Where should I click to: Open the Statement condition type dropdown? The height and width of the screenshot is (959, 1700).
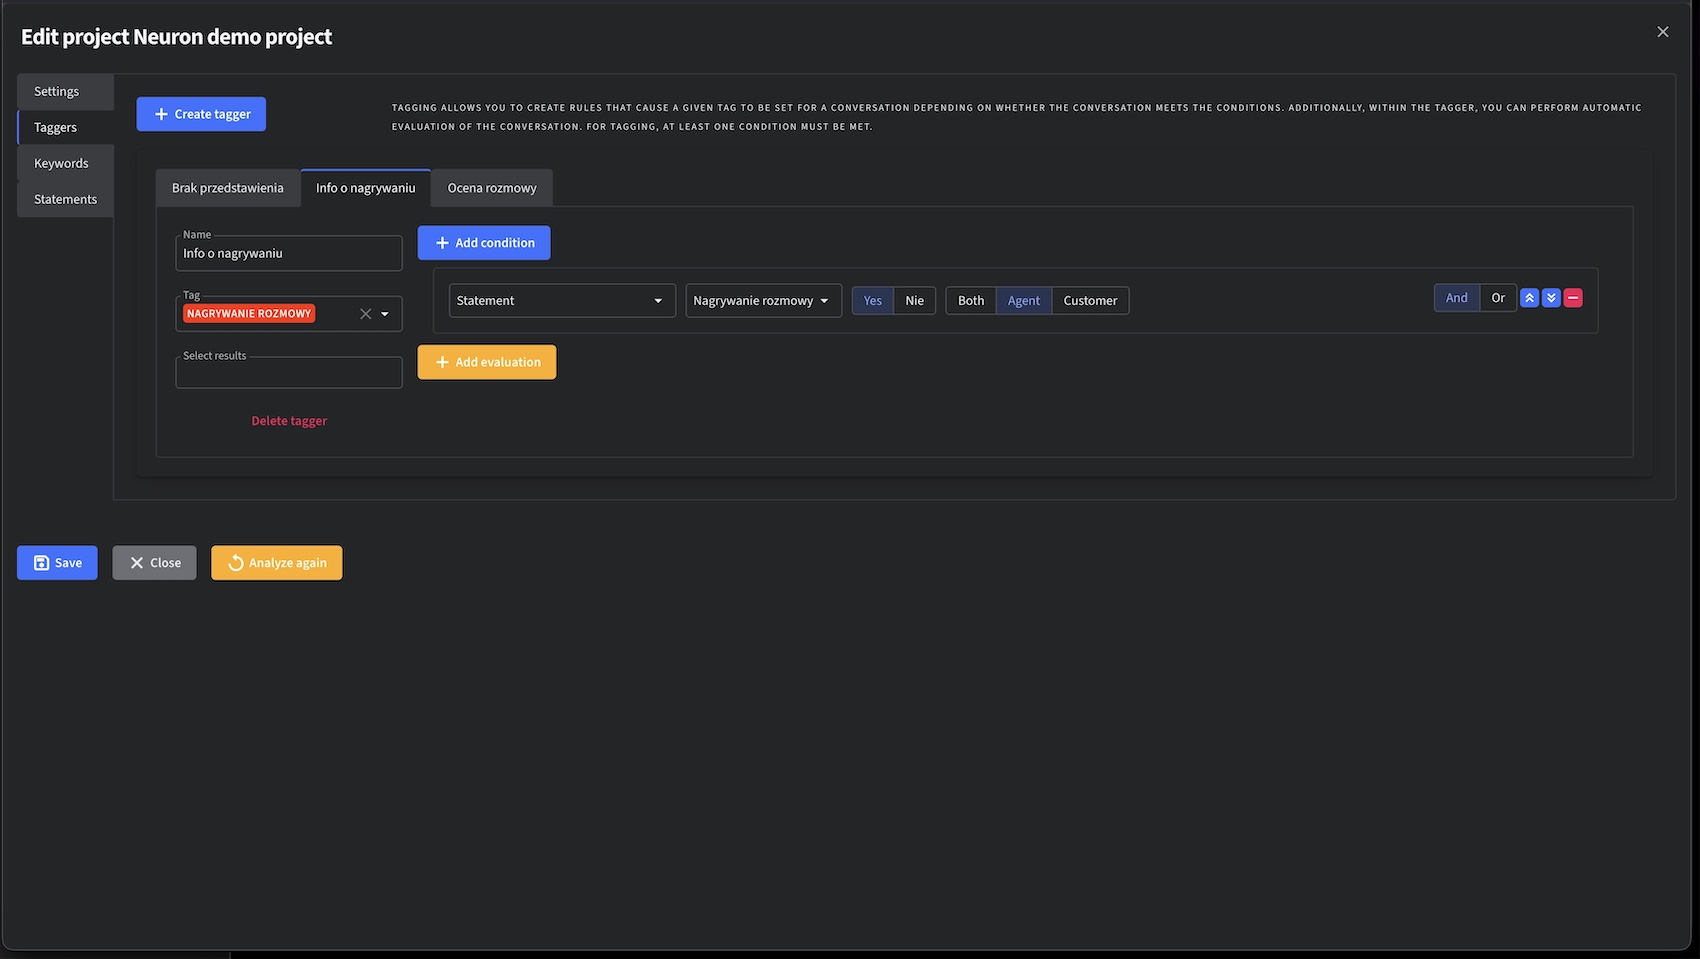click(x=562, y=300)
